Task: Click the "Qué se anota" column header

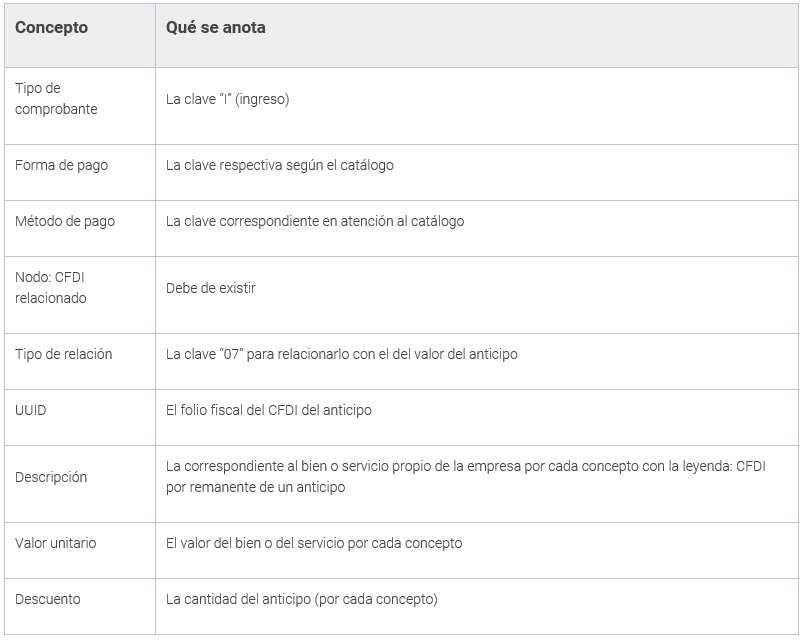Action: tap(215, 28)
